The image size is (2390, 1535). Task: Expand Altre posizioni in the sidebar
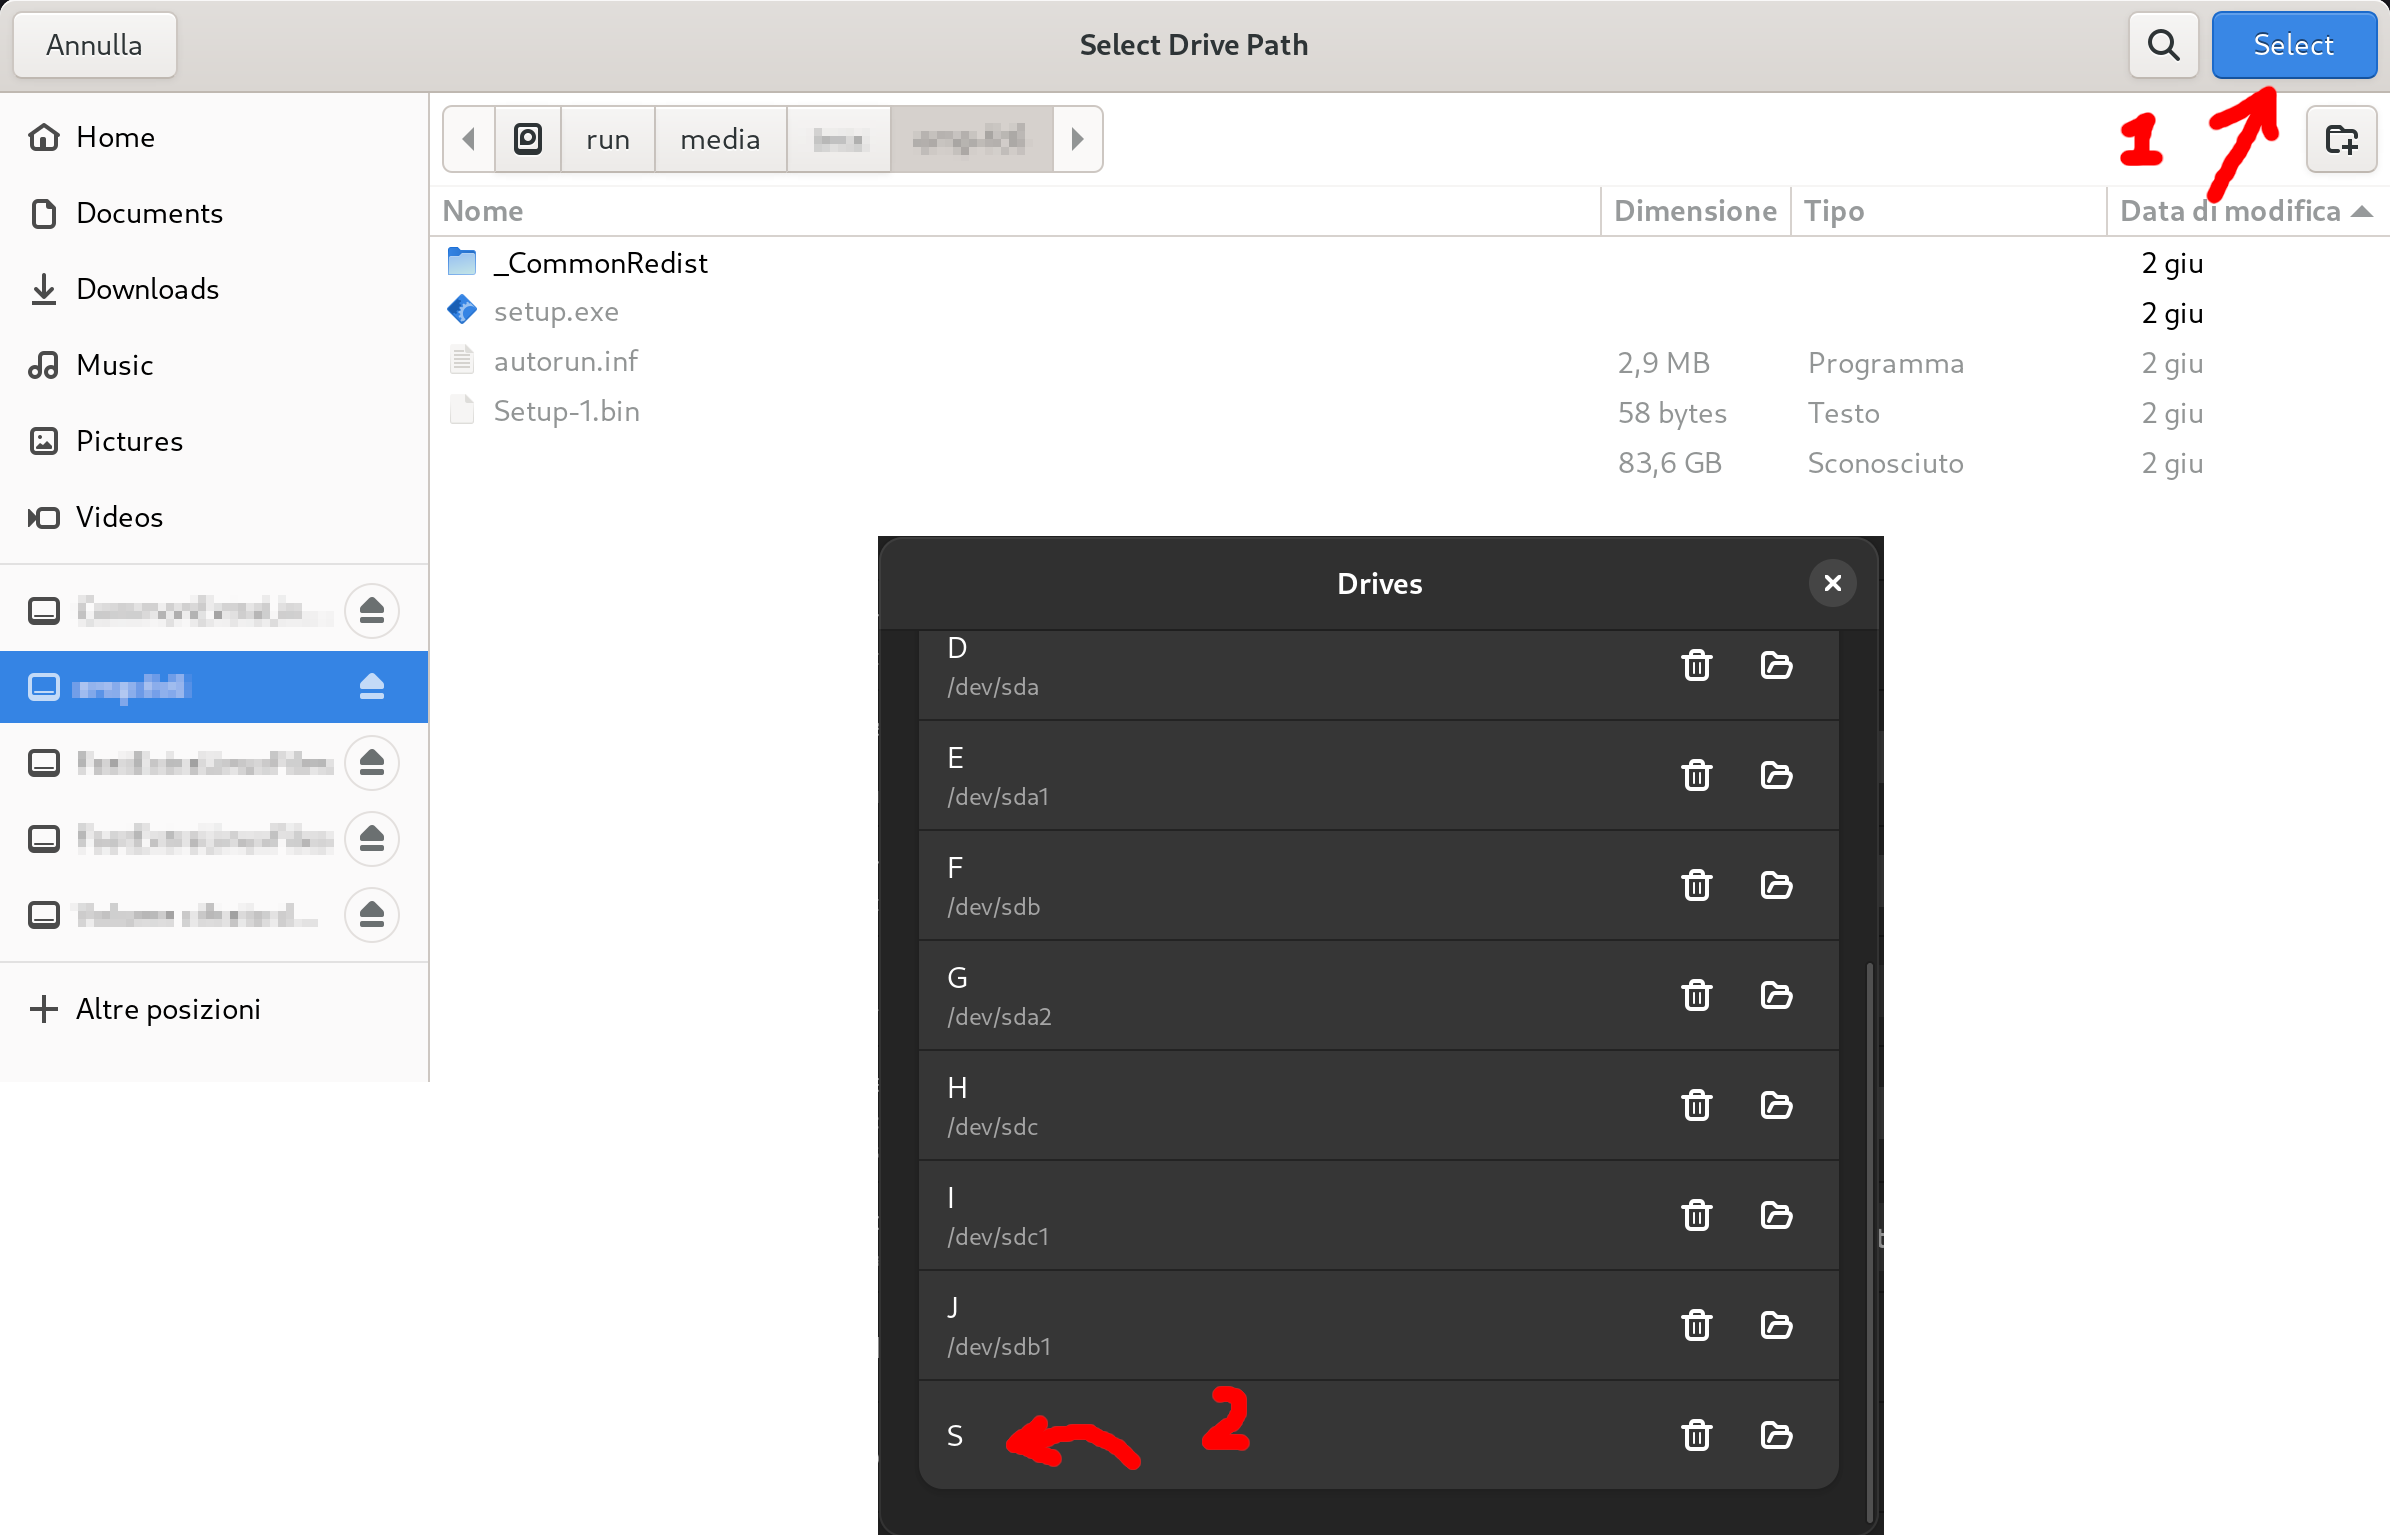click(x=168, y=1009)
